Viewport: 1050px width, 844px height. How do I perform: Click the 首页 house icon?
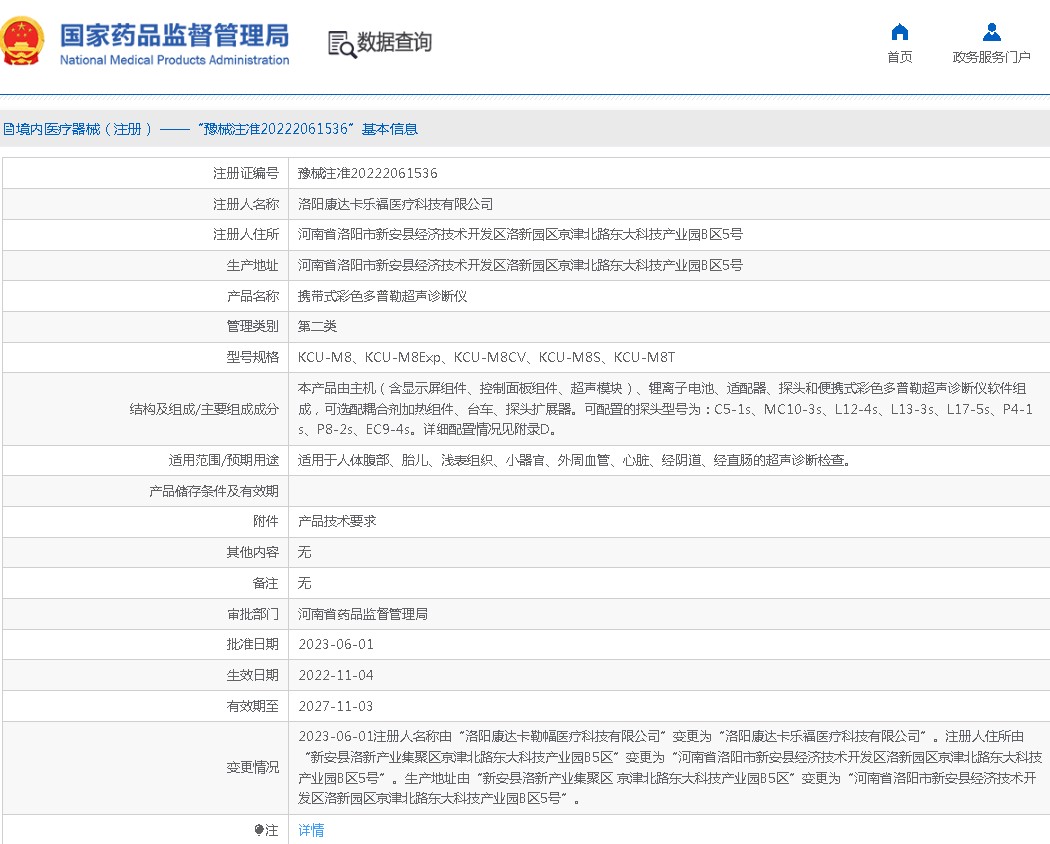click(900, 32)
